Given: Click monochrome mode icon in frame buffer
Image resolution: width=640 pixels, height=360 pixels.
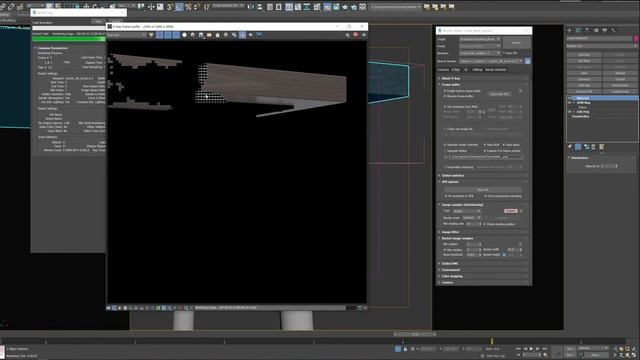Looking at the screenshot, I should click(x=193, y=35).
